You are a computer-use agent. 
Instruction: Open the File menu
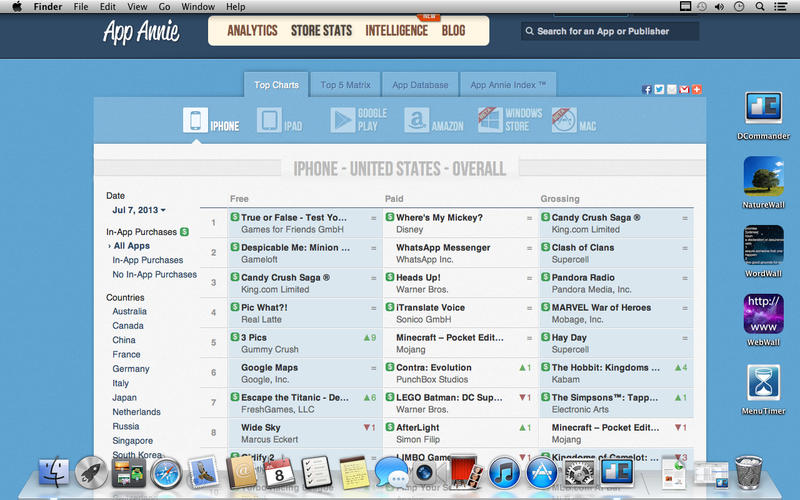tap(81, 7)
